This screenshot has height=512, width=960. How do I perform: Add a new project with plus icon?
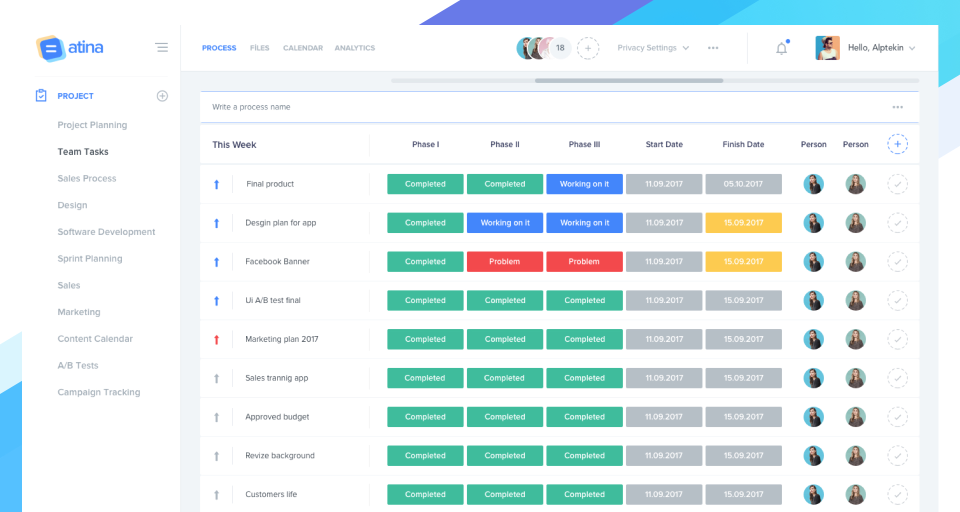click(x=162, y=96)
